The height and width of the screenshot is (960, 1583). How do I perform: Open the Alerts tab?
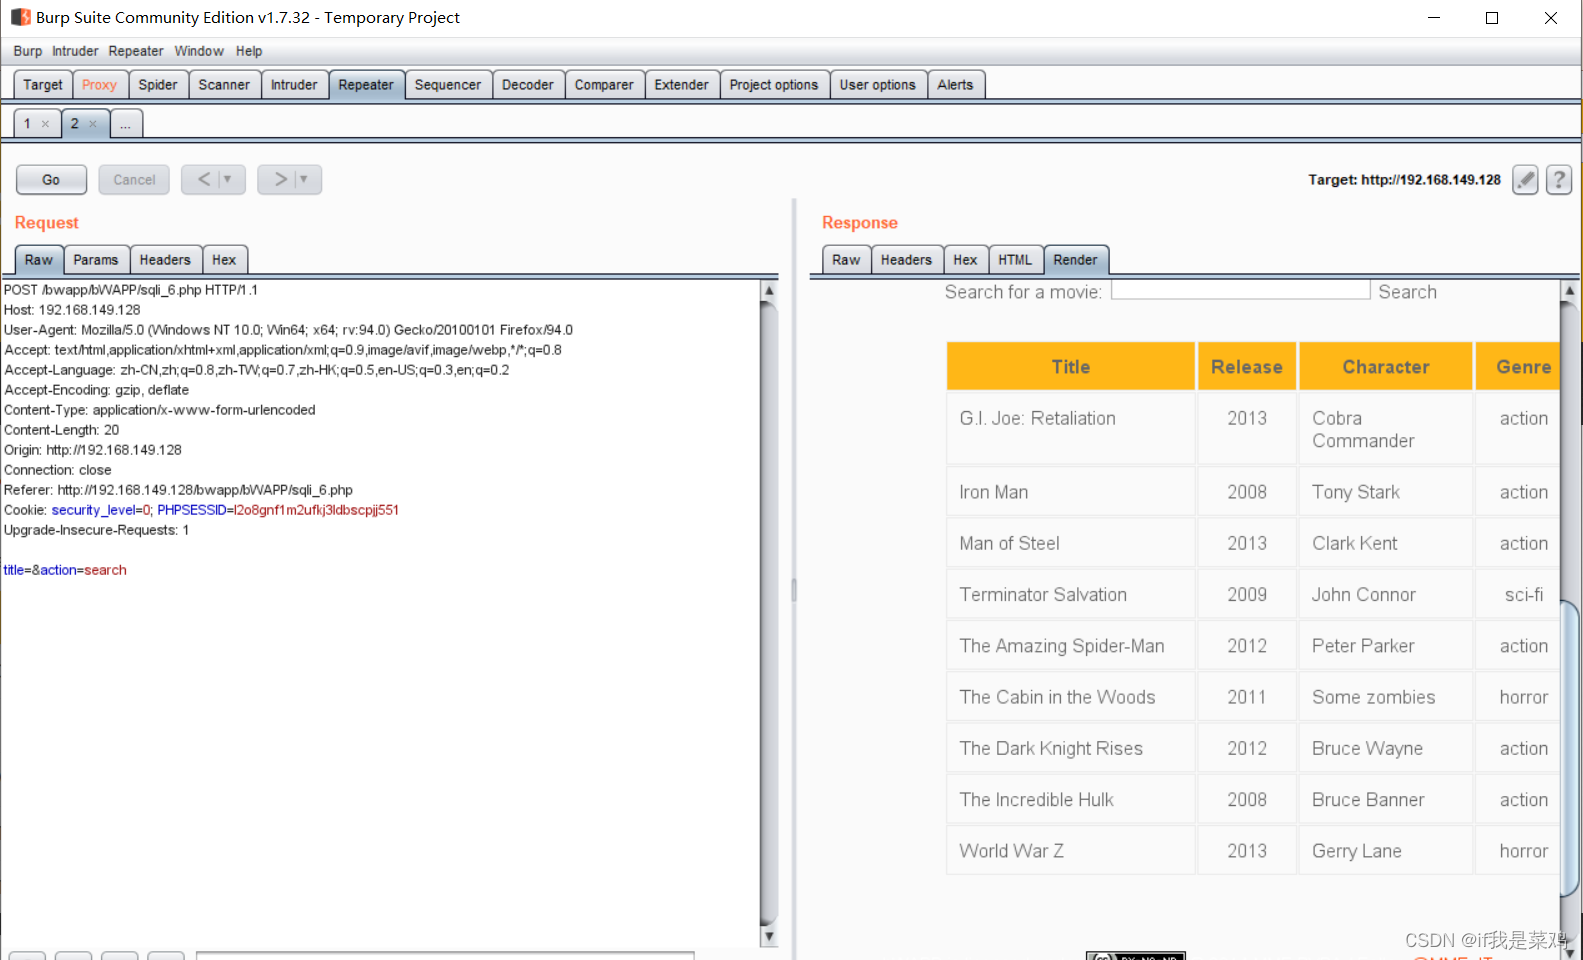[955, 85]
